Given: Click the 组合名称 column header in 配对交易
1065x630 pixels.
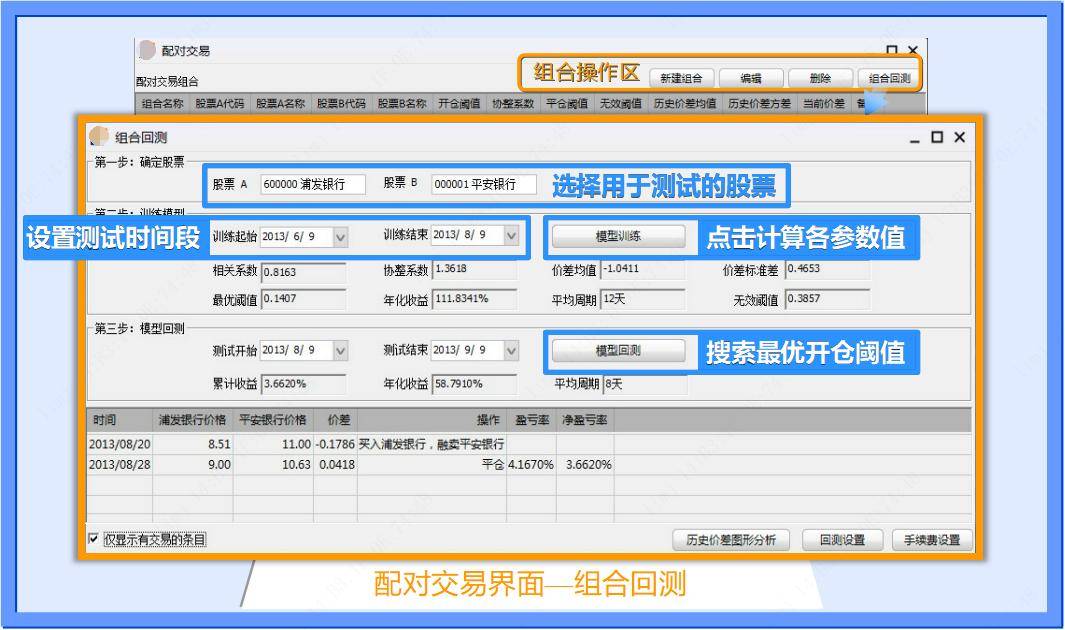Looking at the screenshot, I should [x=162, y=103].
